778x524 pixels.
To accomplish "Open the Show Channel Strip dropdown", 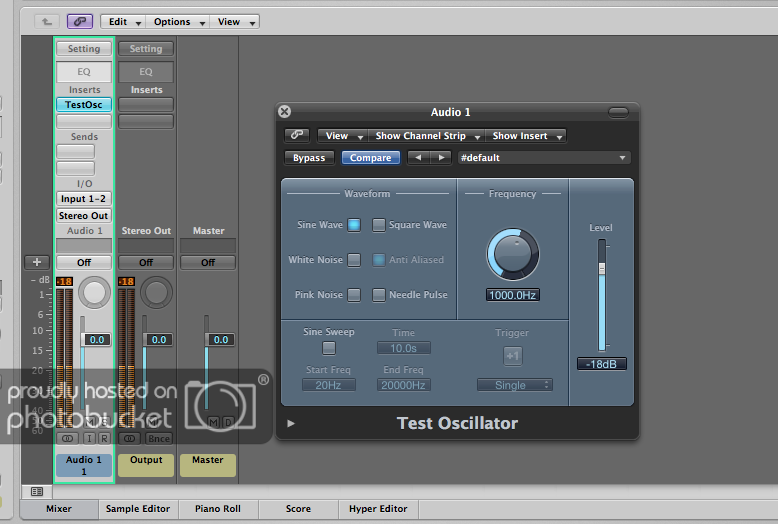I will point(428,136).
